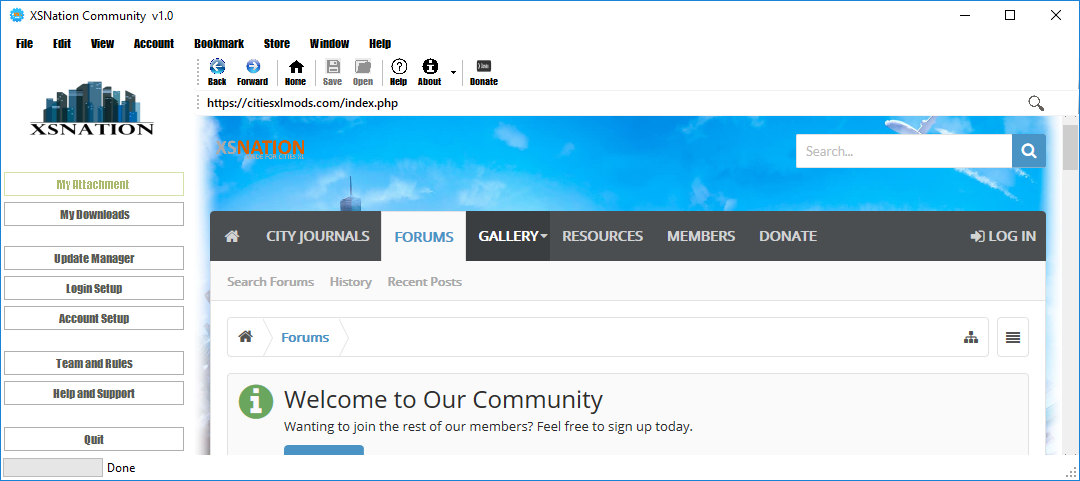Open the Recent Posts link

[x=424, y=281]
